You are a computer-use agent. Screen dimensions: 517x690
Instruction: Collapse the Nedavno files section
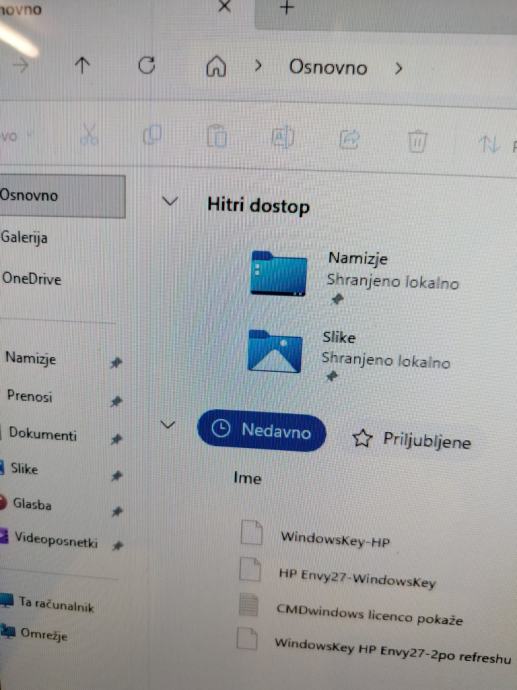click(x=168, y=425)
